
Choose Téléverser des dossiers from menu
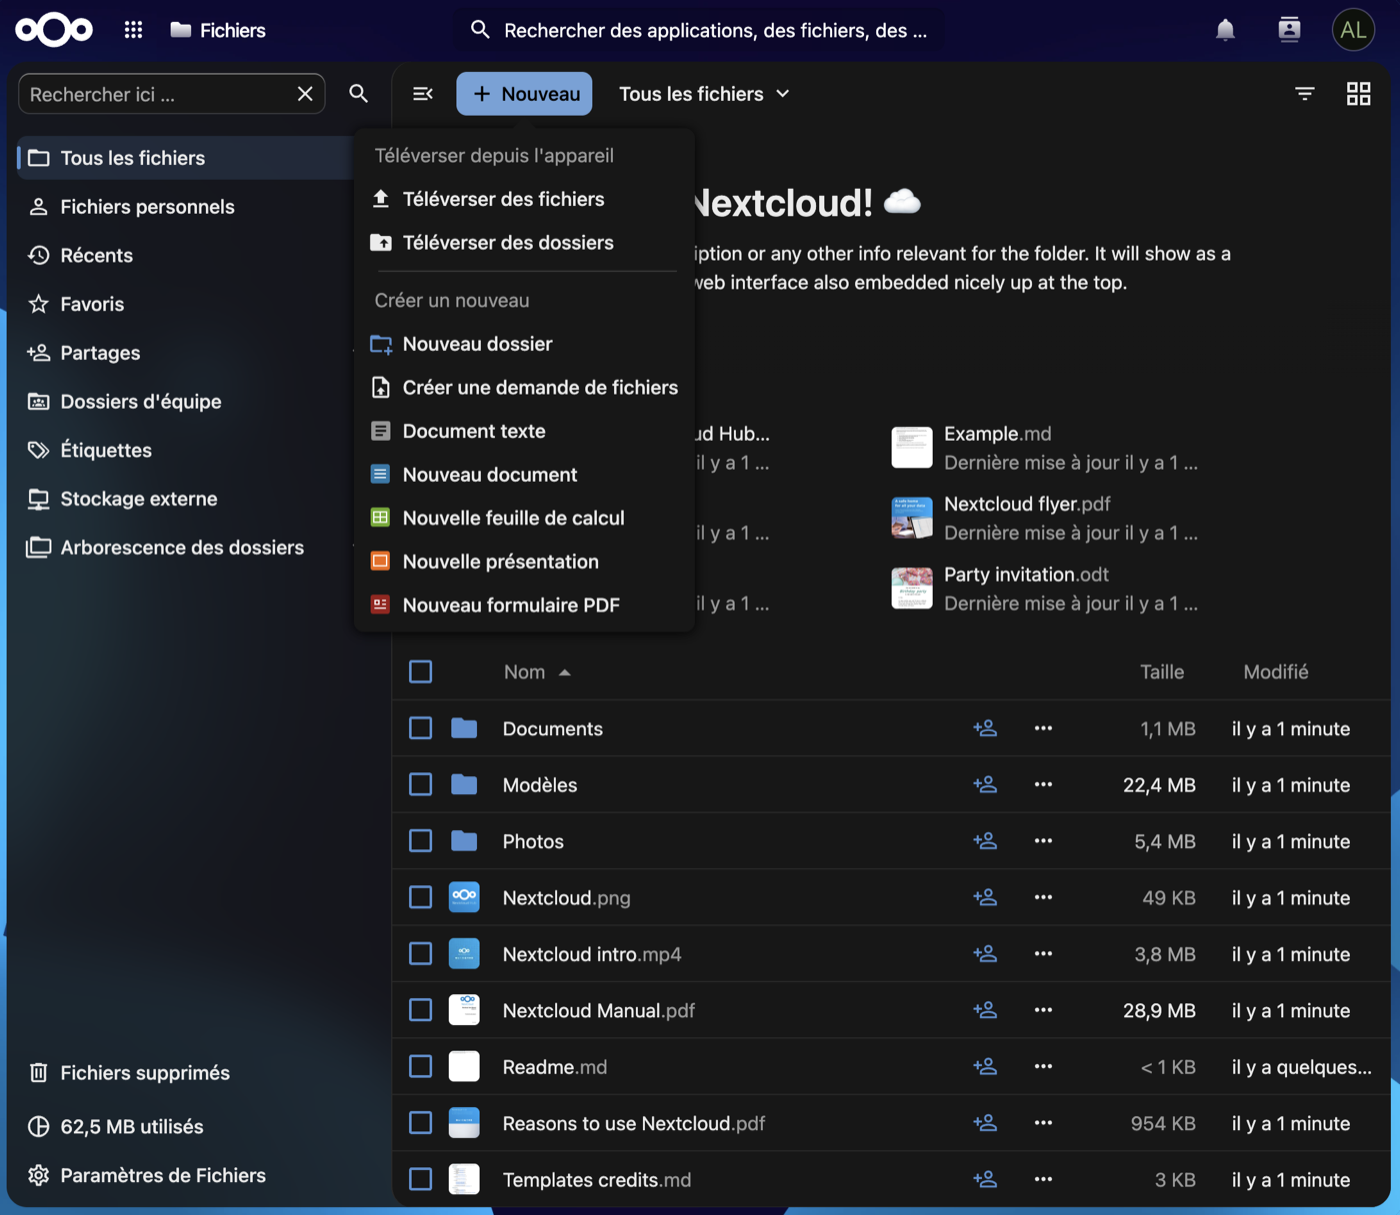click(524, 243)
